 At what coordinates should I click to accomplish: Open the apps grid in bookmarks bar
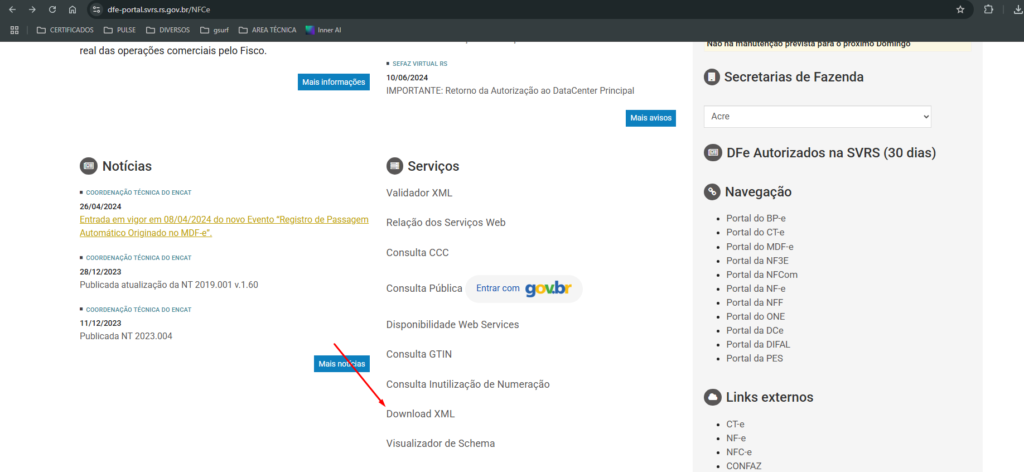(x=14, y=30)
